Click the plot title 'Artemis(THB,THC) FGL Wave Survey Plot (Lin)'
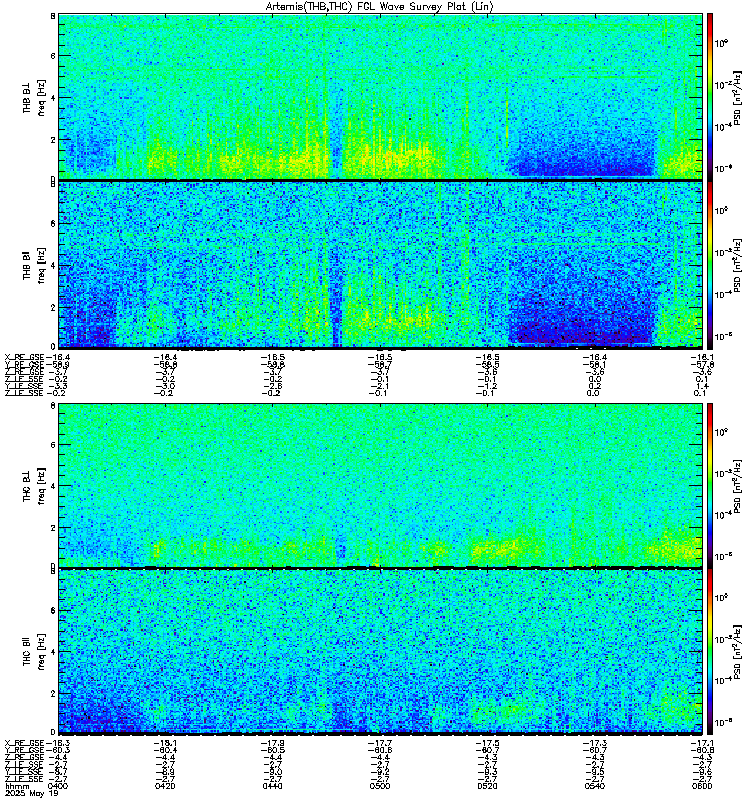Image resolution: width=750 pixels, height=800 pixels. tap(379, 7)
